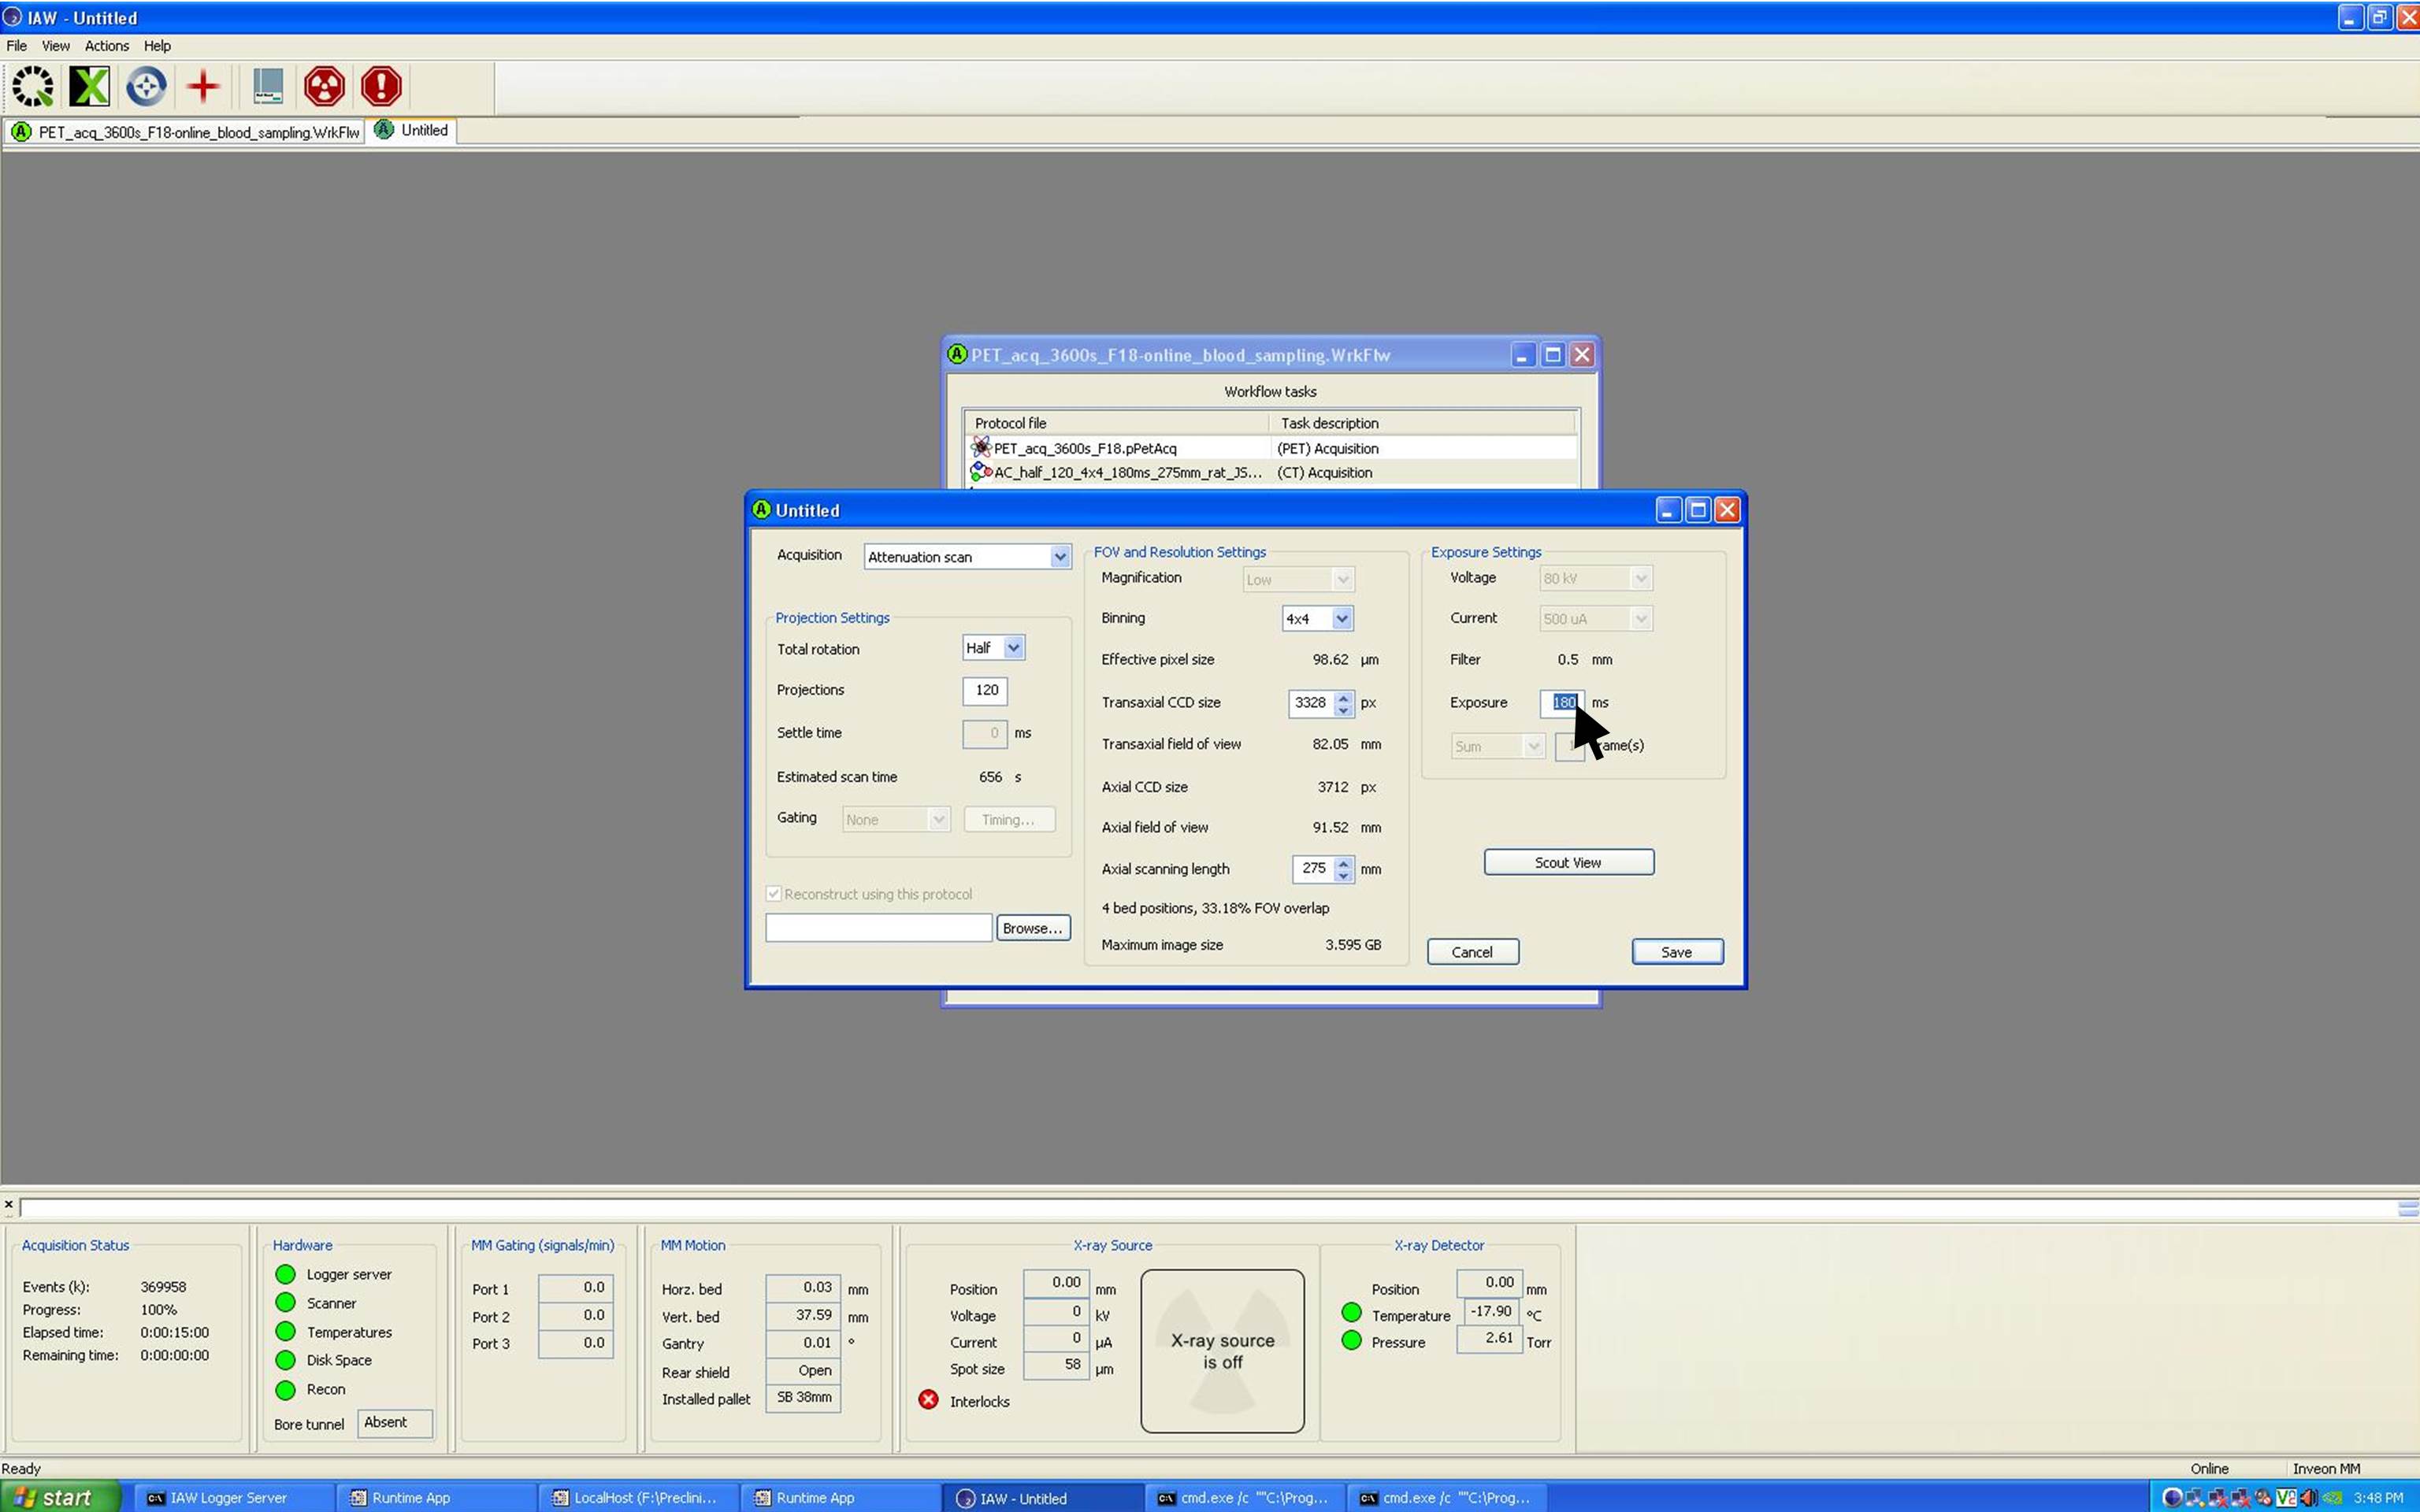The height and width of the screenshot is (1512, 2420).
Task: Click the green X toolbar icon
Action: [89, 86]
